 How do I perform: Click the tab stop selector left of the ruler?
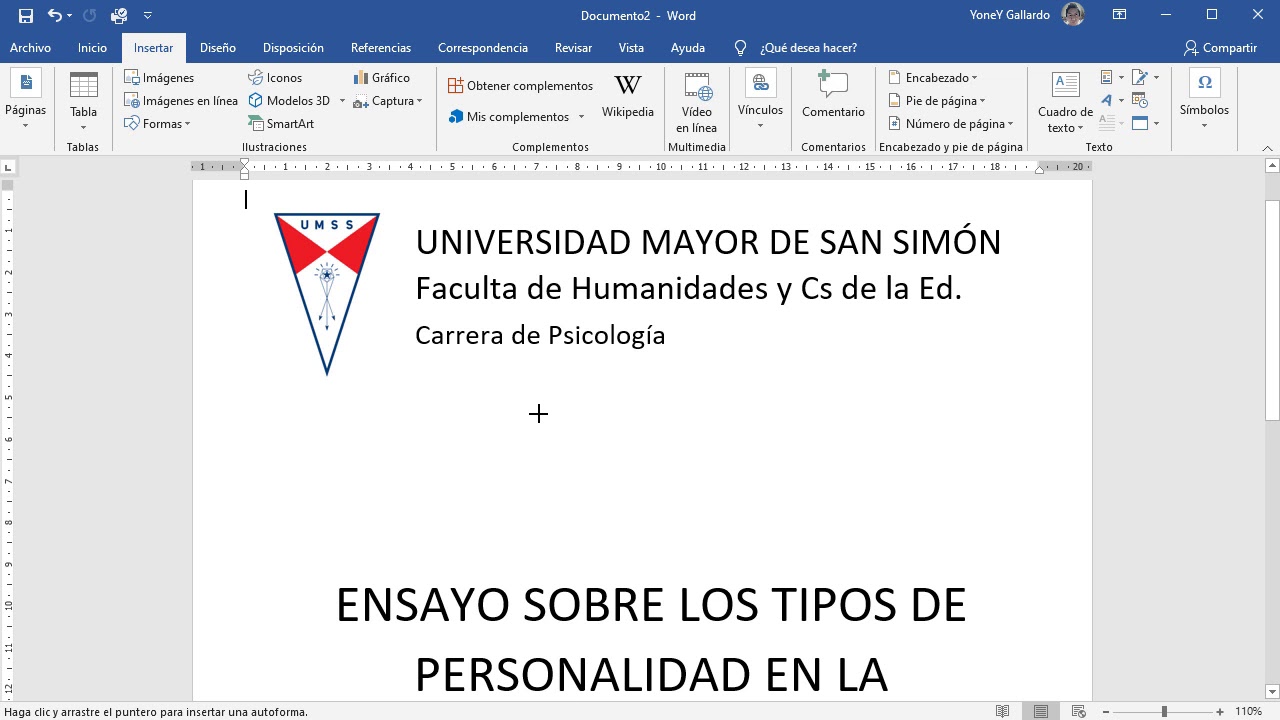[x=8, y=167]
